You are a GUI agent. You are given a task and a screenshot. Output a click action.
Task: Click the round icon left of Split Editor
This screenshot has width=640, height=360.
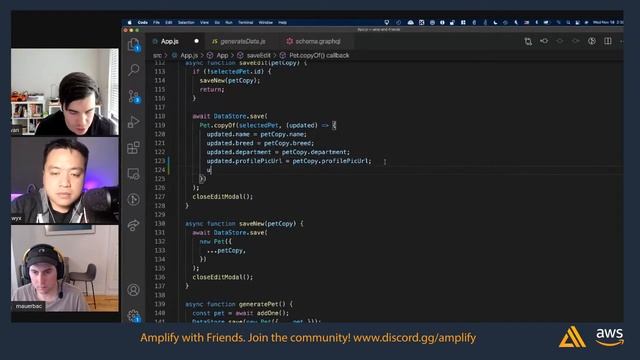(592, 41)
